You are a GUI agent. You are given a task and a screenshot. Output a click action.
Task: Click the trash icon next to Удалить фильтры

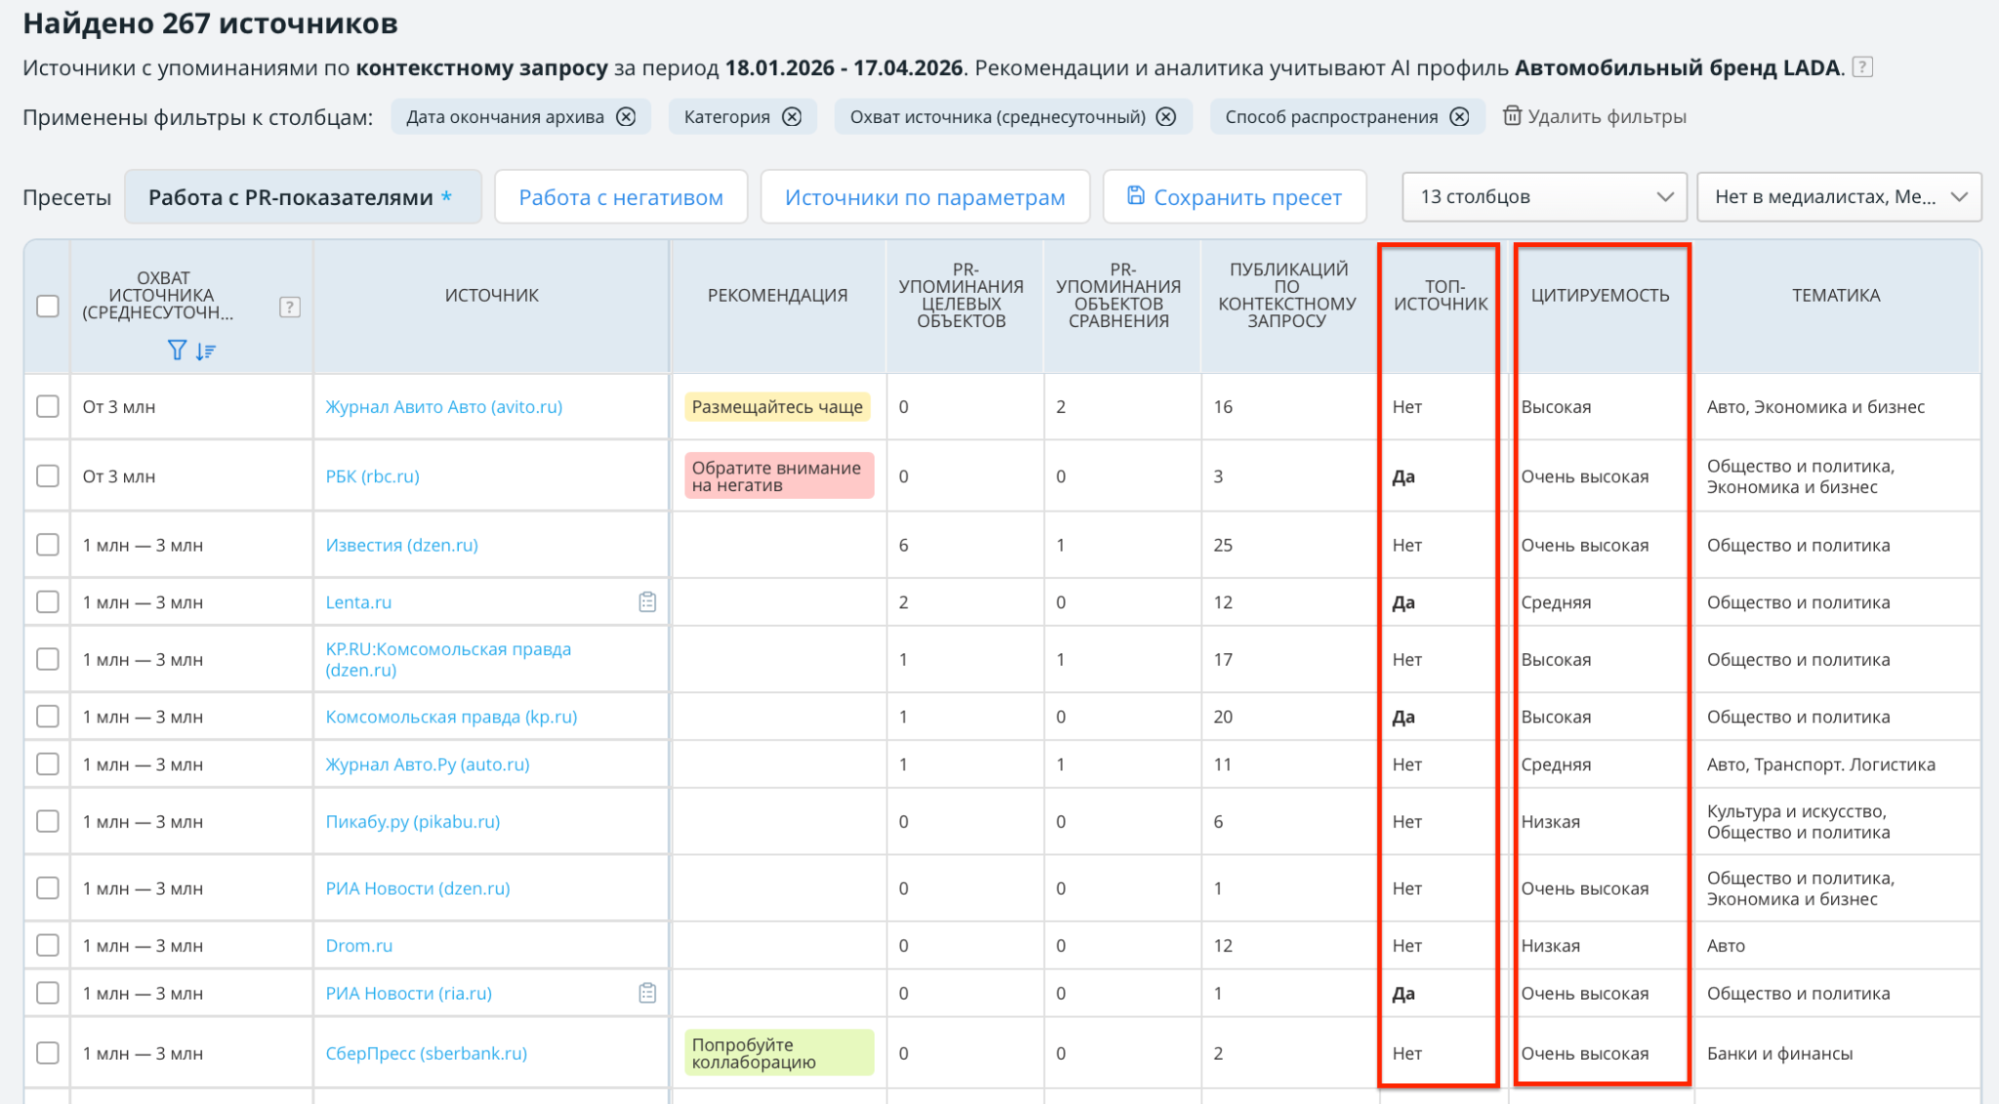(1512, 116)
